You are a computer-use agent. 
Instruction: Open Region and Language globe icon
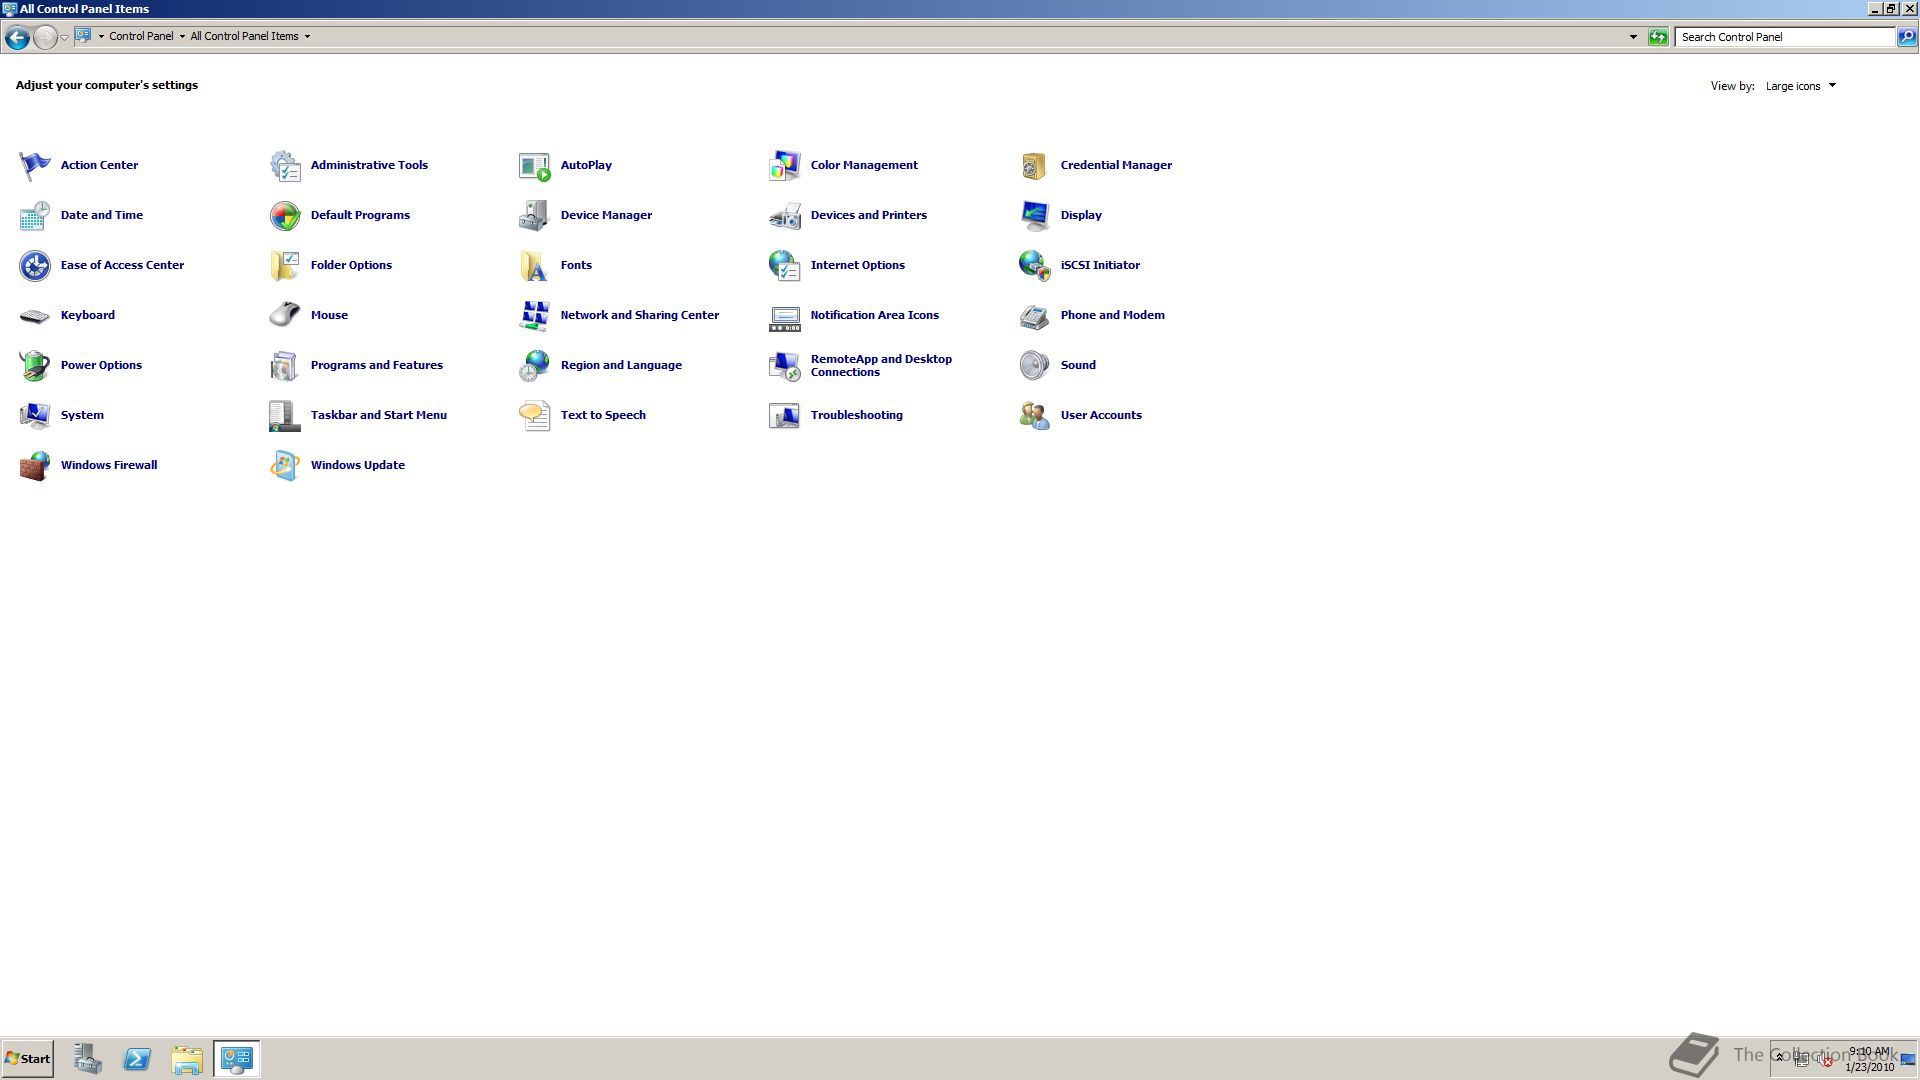pyautogui.click(x=535, y=366)
